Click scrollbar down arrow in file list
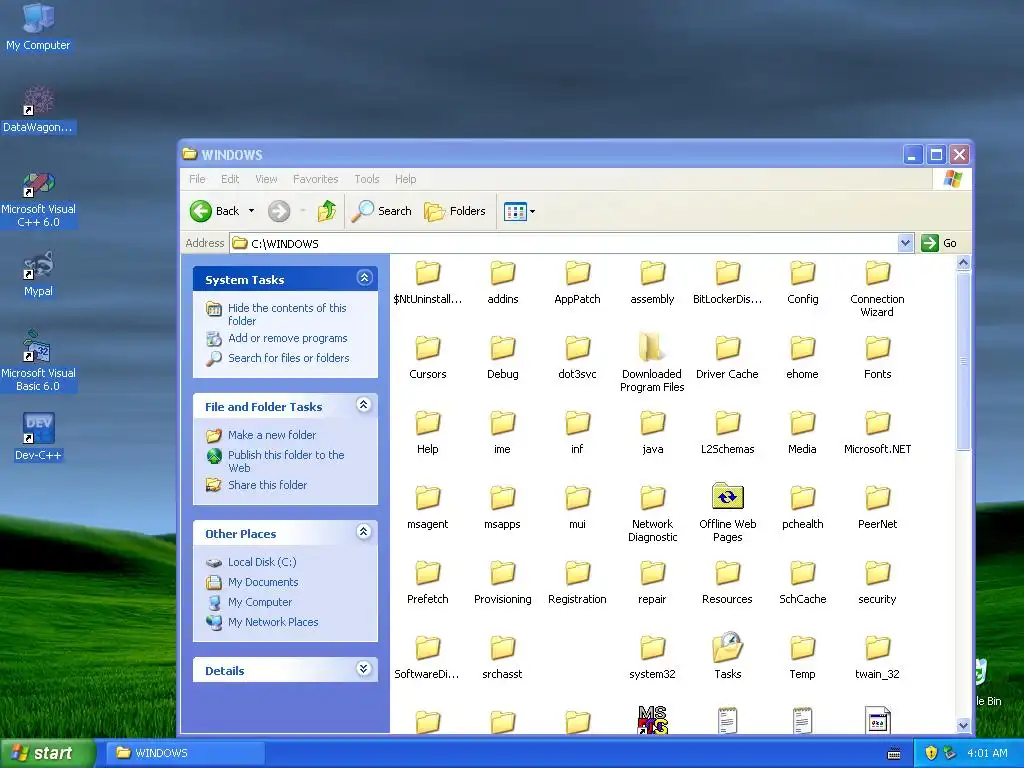 coord(963,725)
